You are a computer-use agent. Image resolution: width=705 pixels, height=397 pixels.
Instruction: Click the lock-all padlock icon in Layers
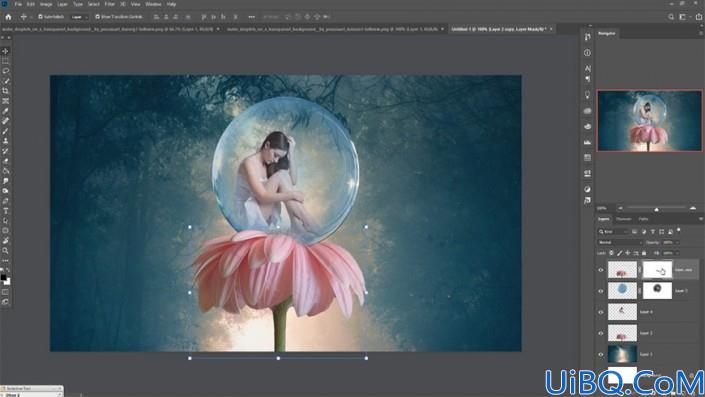(x=644, y=253)
